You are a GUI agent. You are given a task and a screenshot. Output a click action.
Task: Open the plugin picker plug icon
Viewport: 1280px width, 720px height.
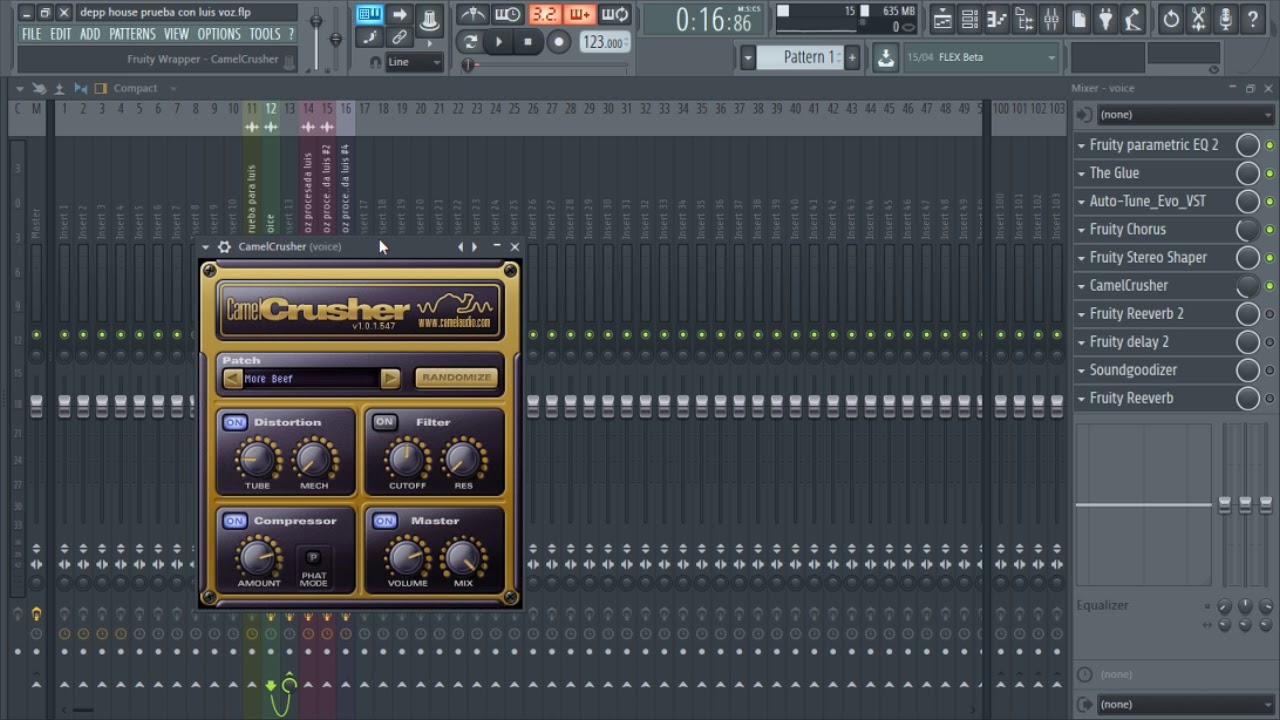point(1106,19)
